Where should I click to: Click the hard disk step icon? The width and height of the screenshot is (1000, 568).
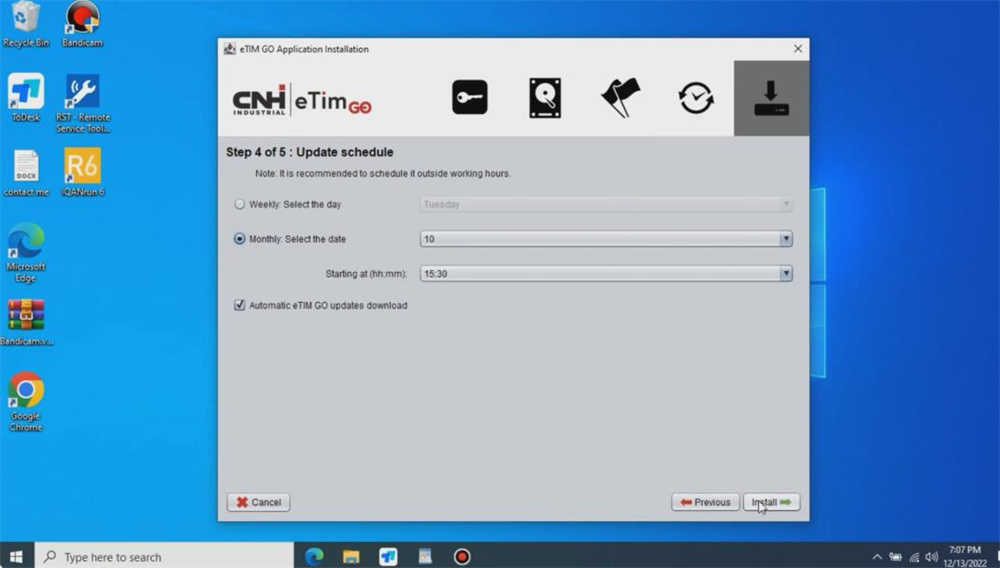coord(545,98)
